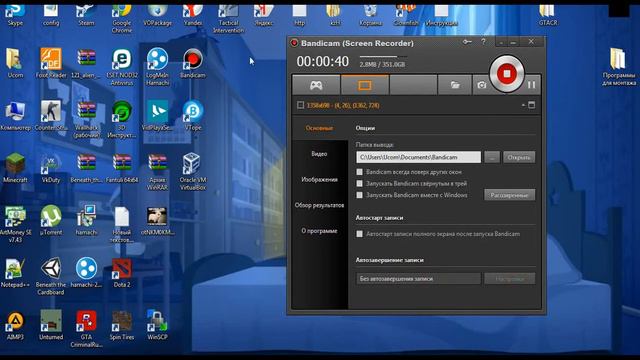The image size is (640, 360).
Task: Select the screen rectangle recording mode
Action: (364, 85)
